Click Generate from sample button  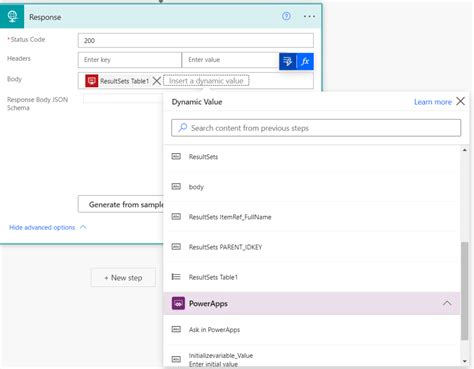pos(121,204)
